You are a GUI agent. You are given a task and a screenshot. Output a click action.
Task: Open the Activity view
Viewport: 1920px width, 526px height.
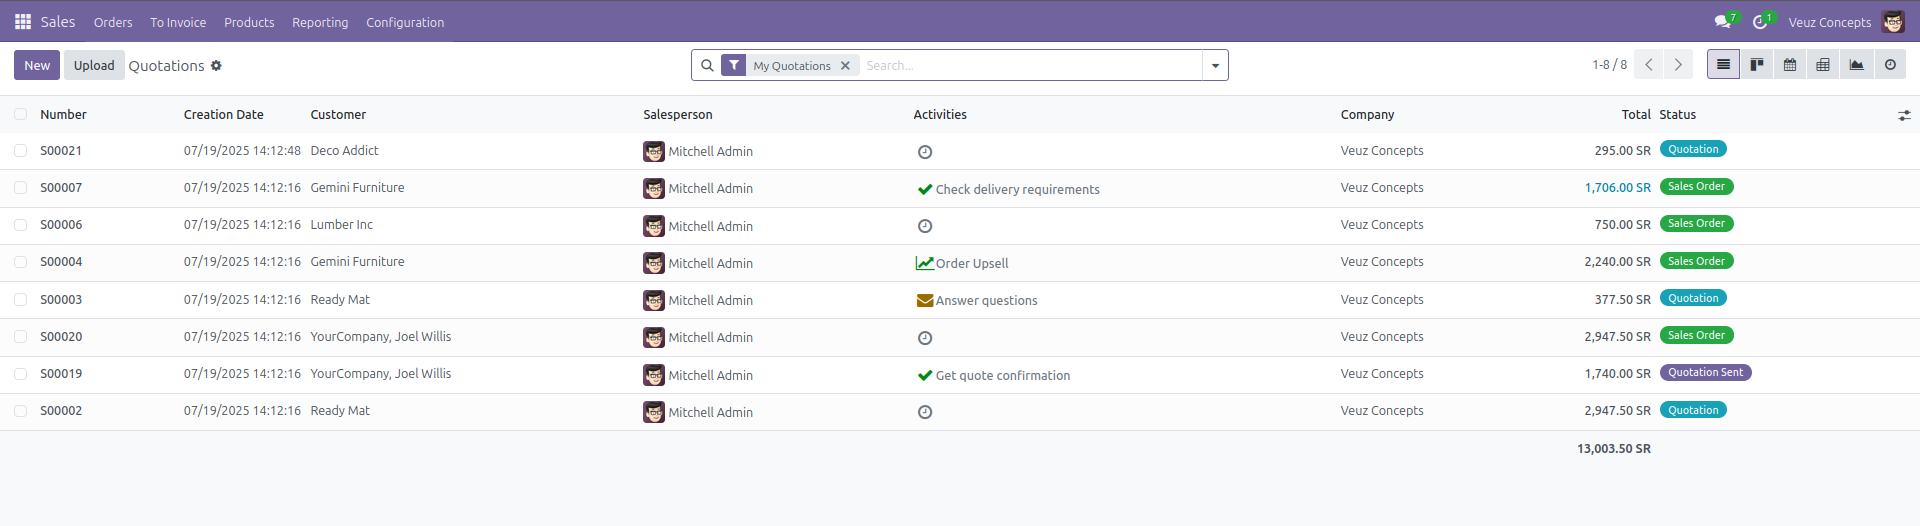click(1890, 65)
